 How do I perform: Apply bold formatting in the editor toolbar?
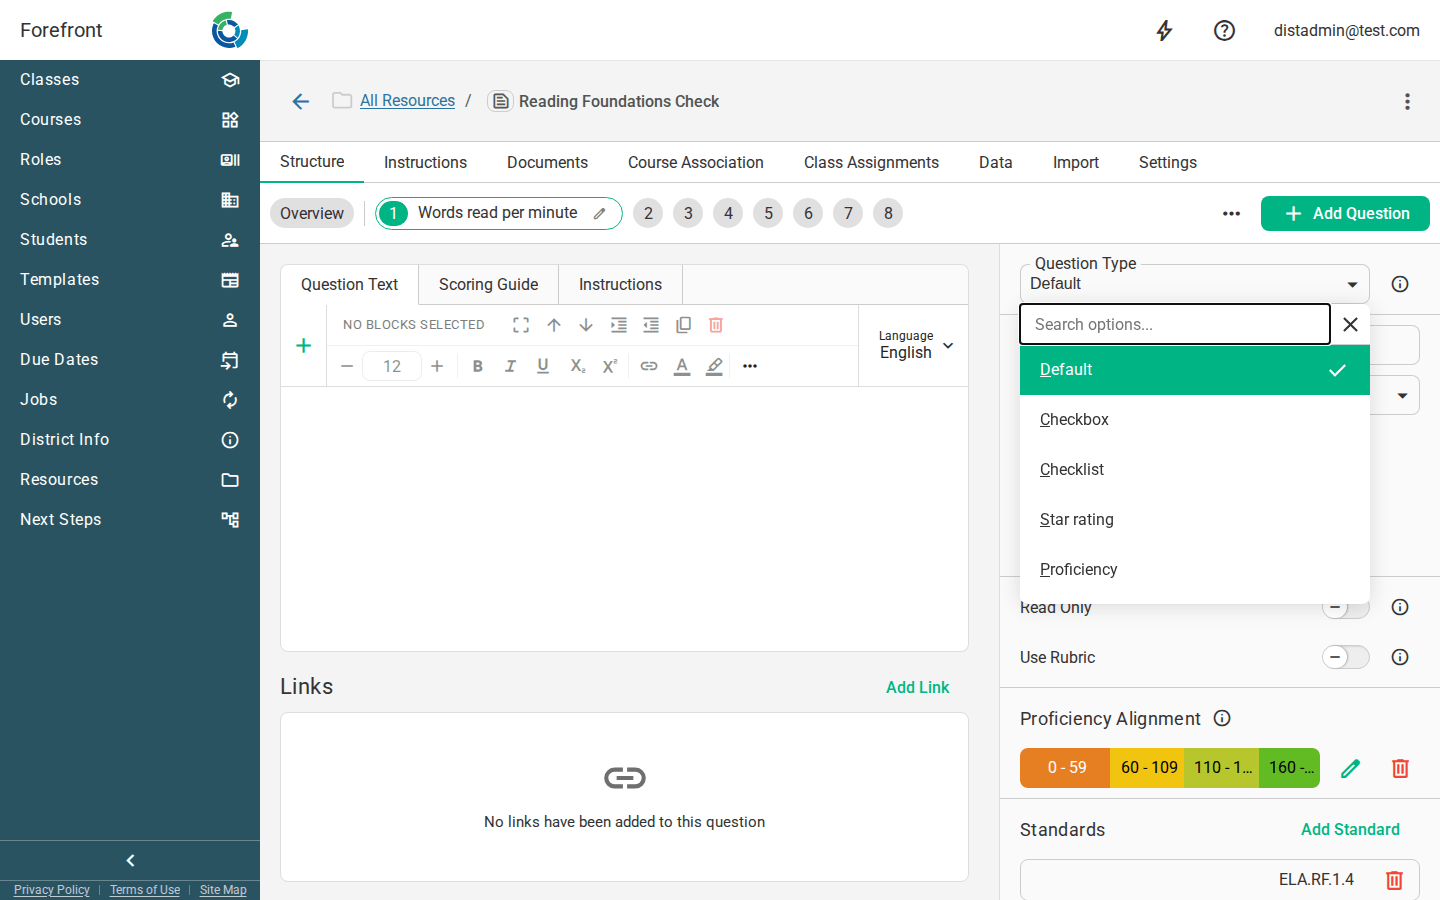(478, 366)
